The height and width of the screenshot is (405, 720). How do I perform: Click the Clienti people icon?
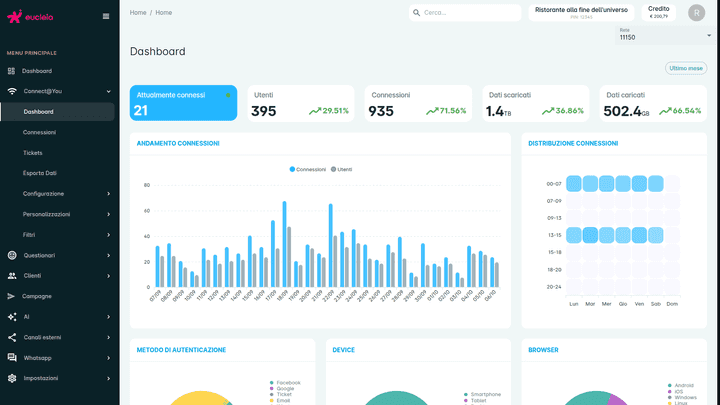[12, 276]
